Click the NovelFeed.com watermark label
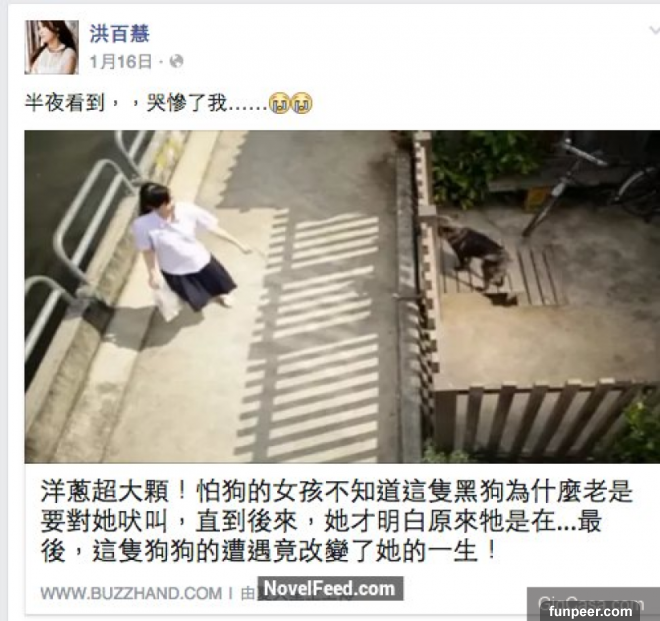660x621 pixels. 330,589
